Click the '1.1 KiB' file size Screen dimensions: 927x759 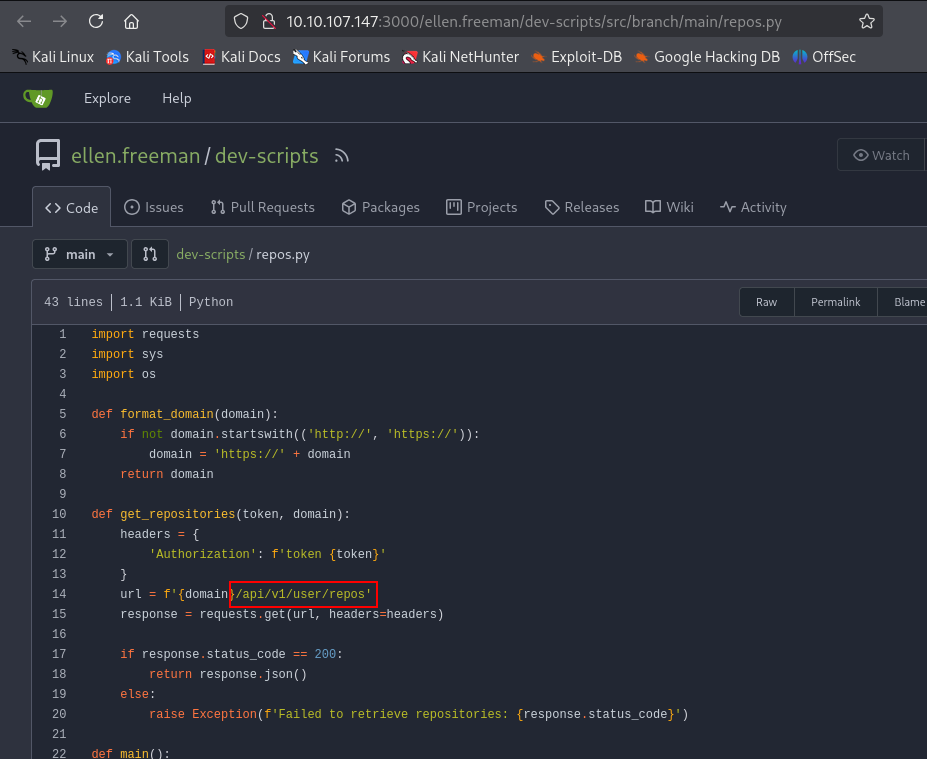click(146, 302)
